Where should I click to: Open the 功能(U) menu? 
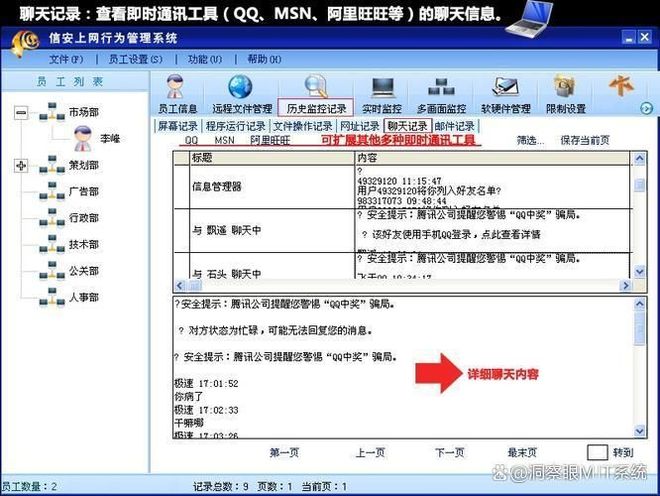tap(205, 59)
